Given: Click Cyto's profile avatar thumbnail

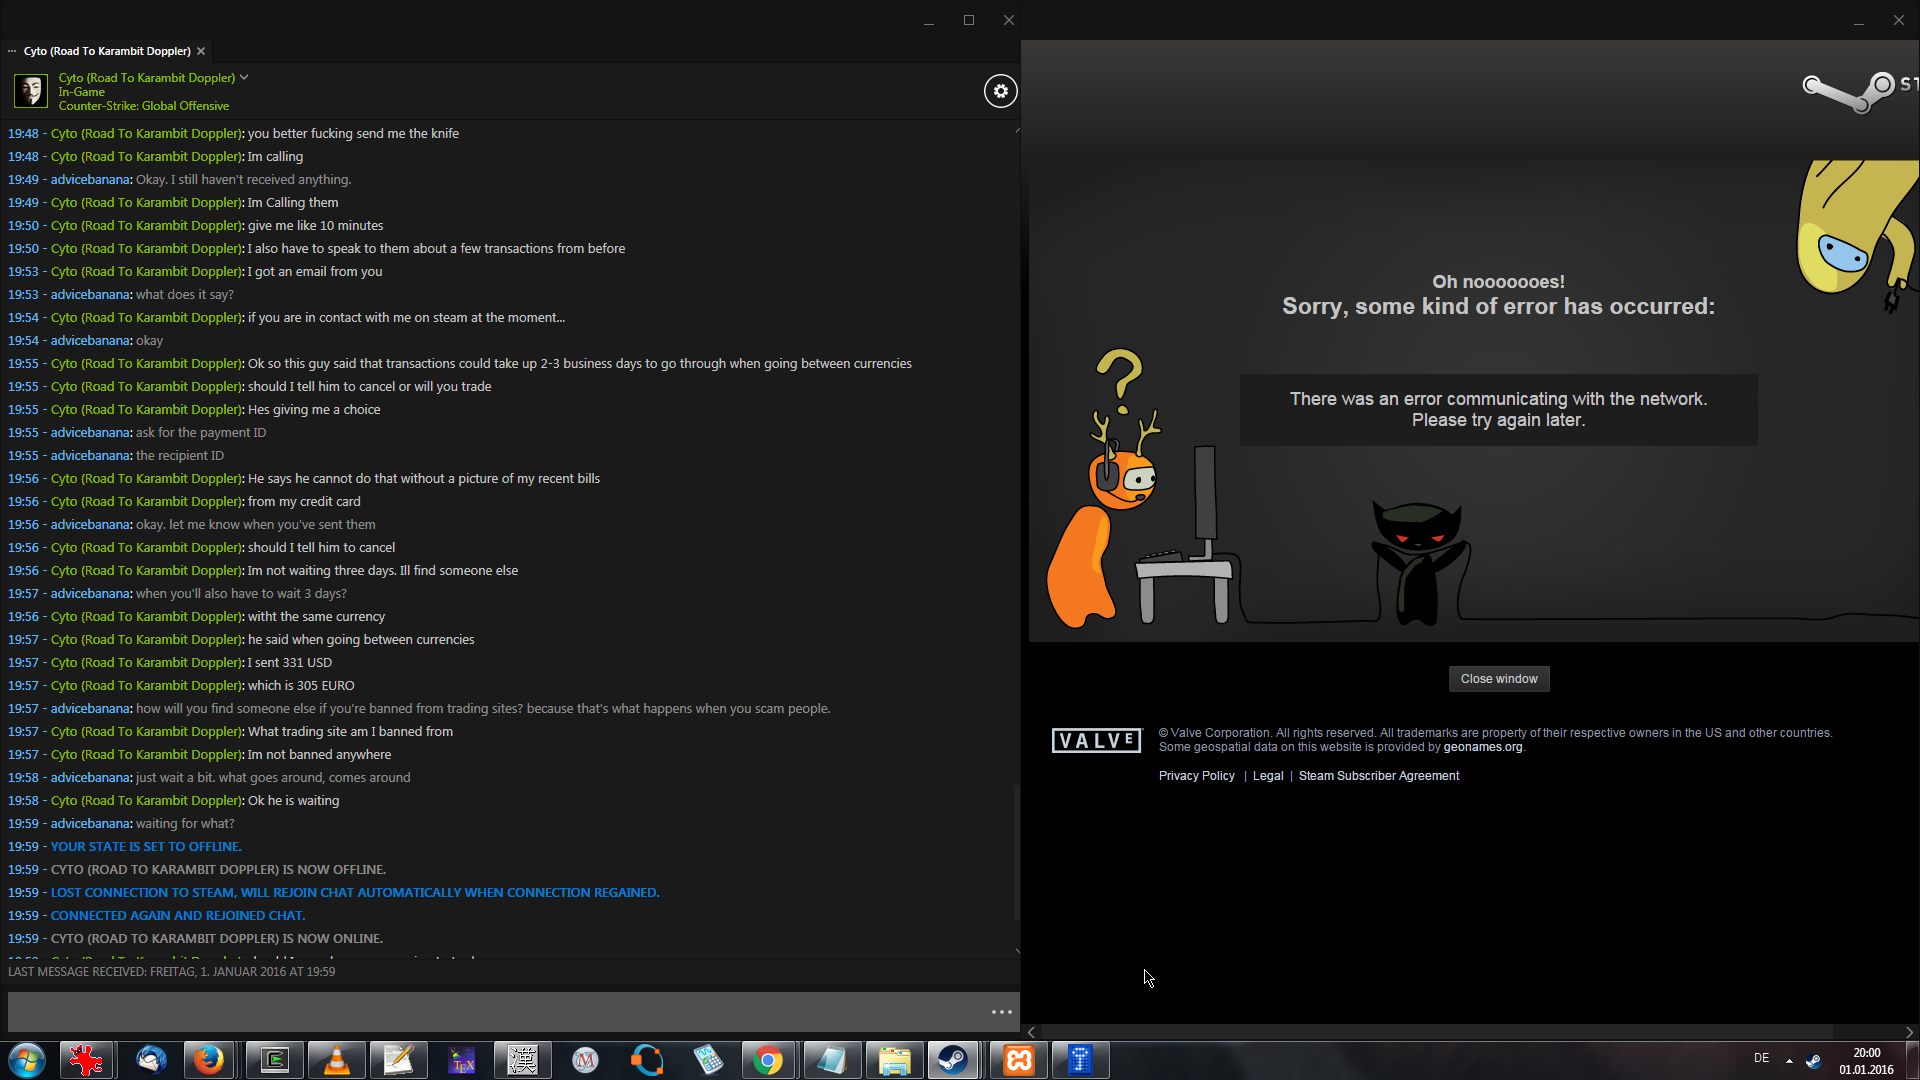Looking at the screenshot, I should point(30,91).
